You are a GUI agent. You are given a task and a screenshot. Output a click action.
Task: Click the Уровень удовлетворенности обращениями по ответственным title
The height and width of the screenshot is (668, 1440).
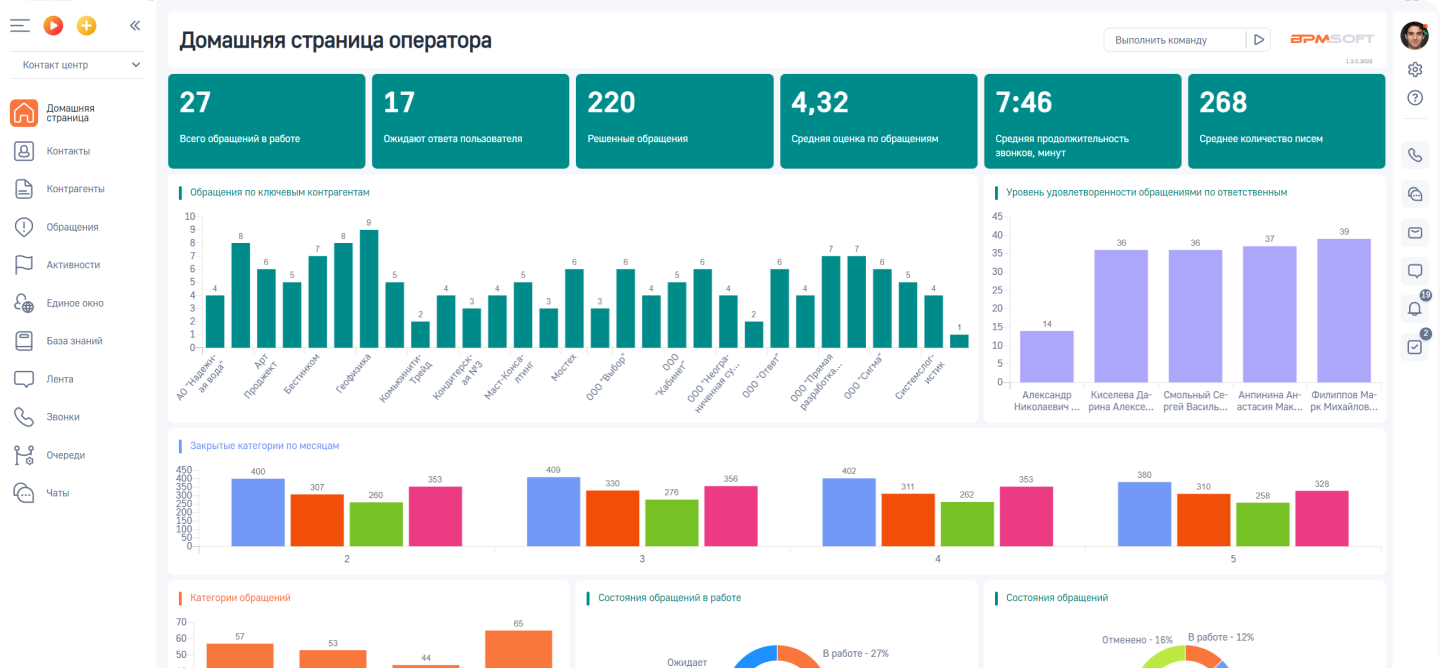click(x=1146, y=191)
